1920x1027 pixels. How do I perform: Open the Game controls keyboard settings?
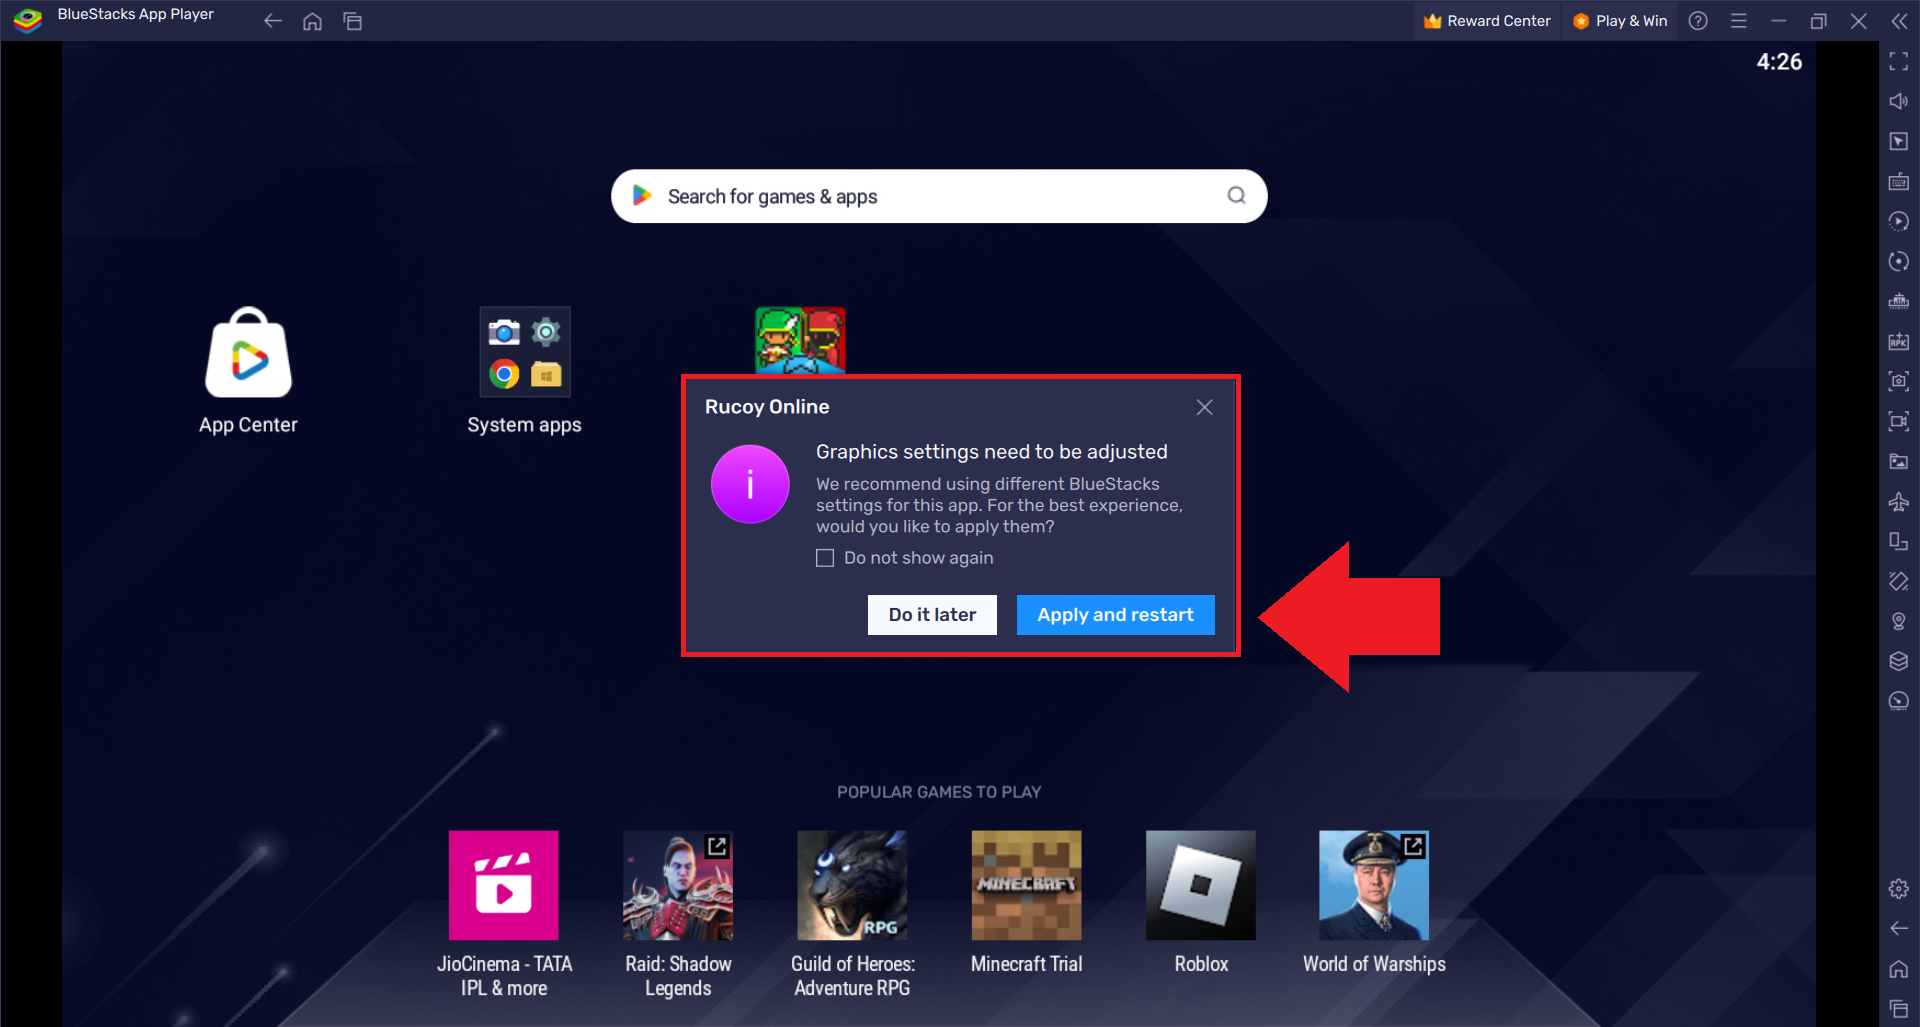(x=1898, y=181)
